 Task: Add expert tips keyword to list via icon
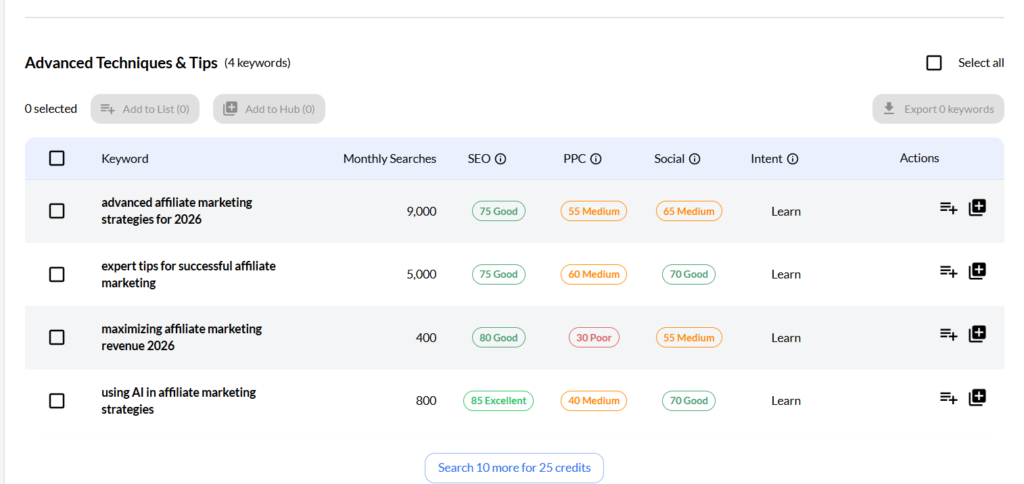tap(948, 271)
